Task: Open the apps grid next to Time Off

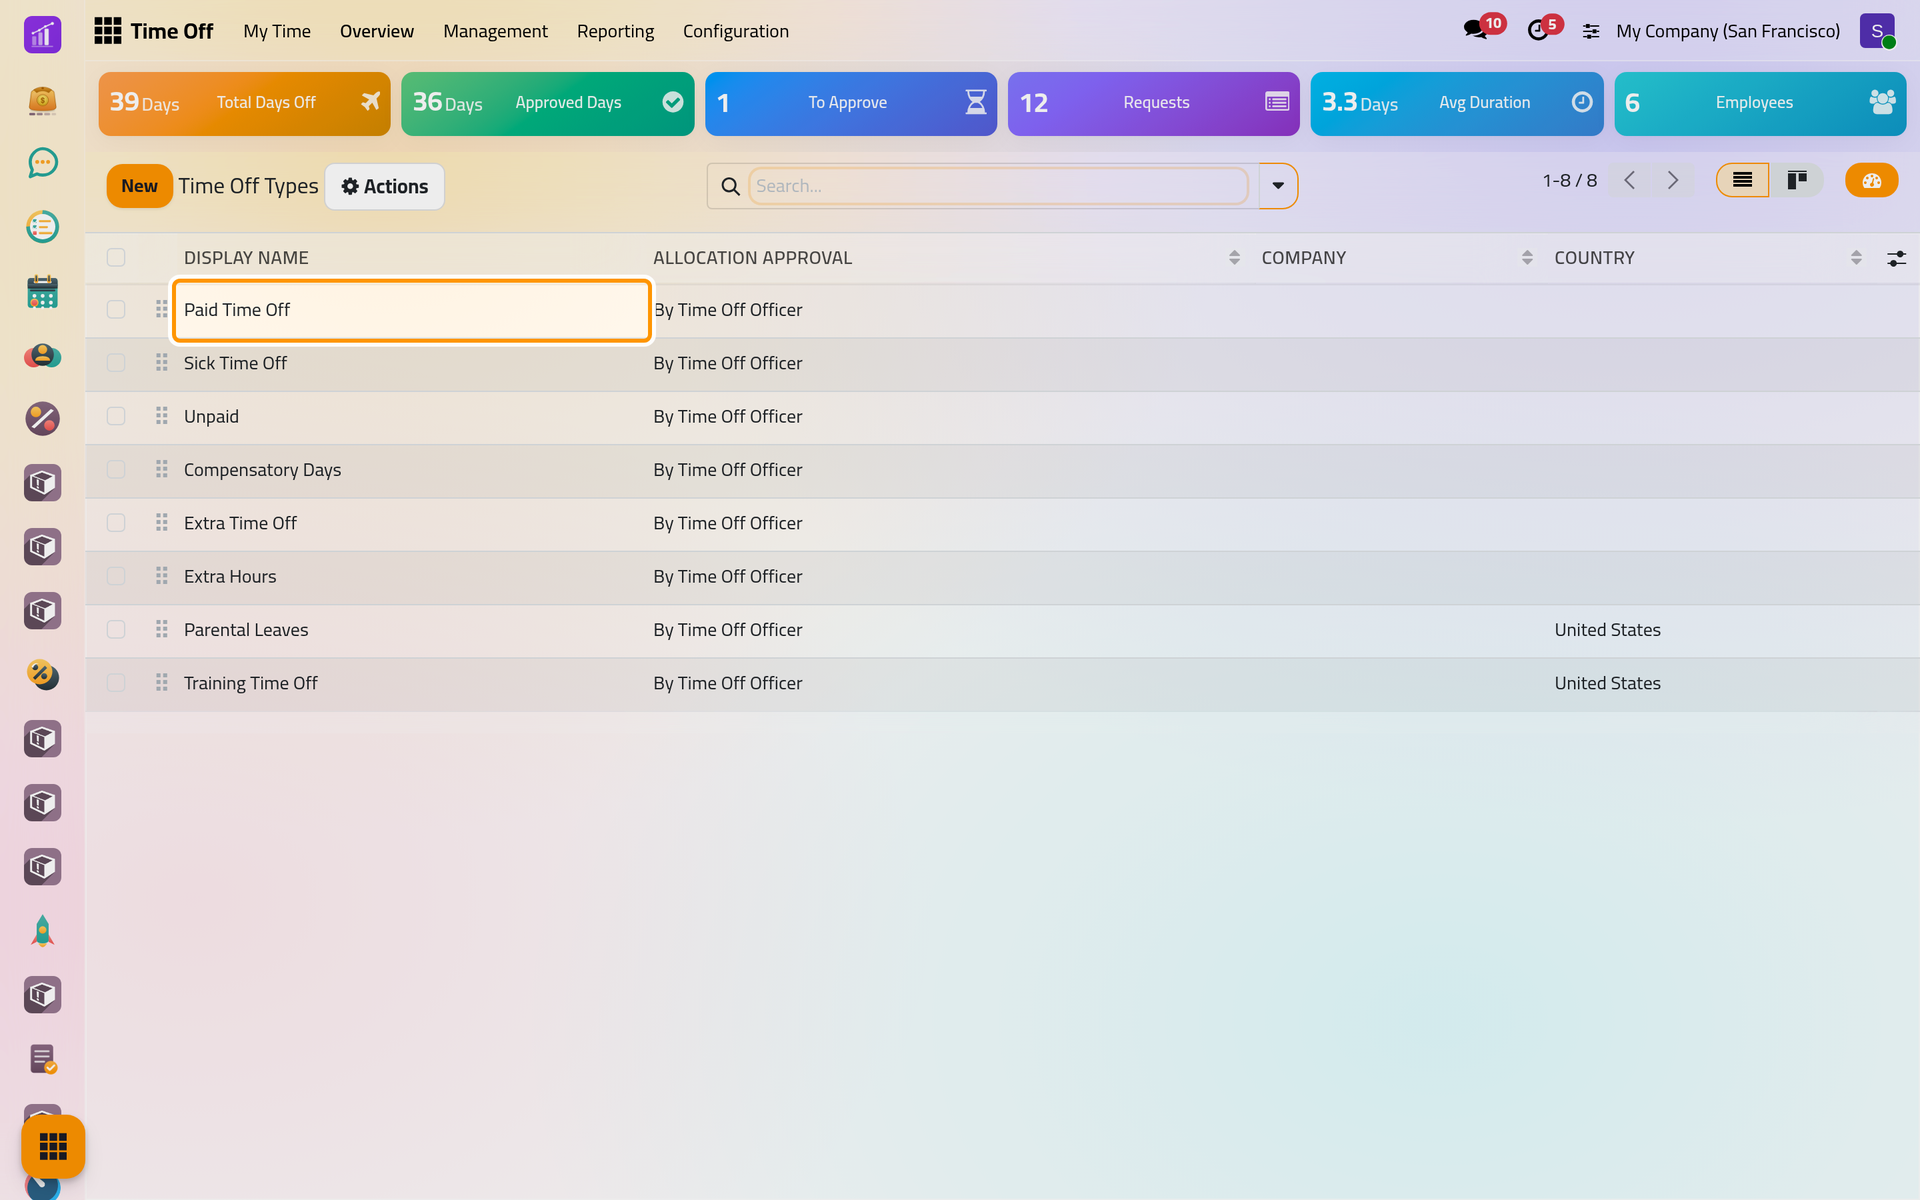Action: coord(107,31)
